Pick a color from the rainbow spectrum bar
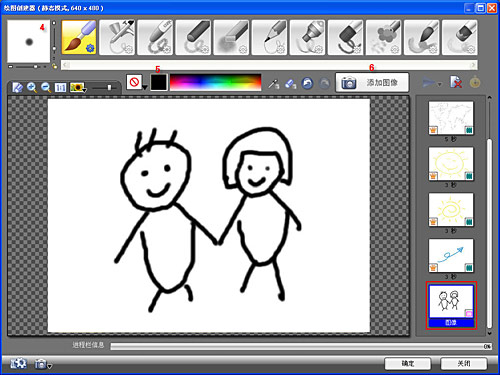500x375 pixels. click(215, 82)
